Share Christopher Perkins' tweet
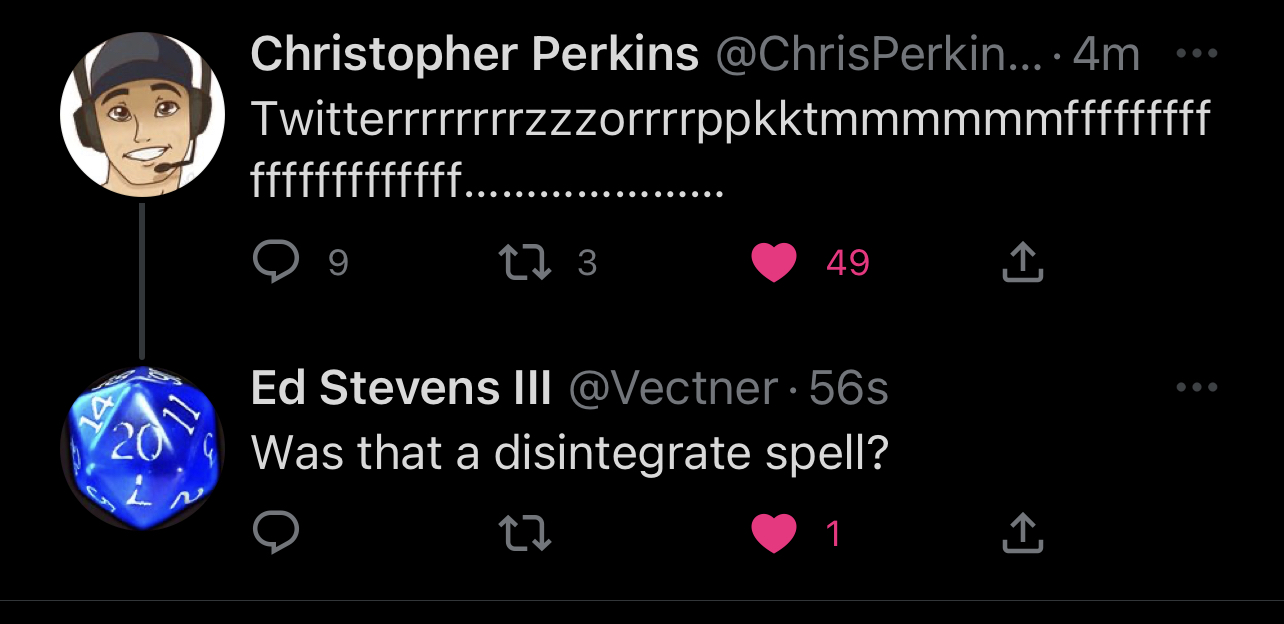This screenshot has width=1284, height=624. pyautogui.click(x=1022, y=262)
